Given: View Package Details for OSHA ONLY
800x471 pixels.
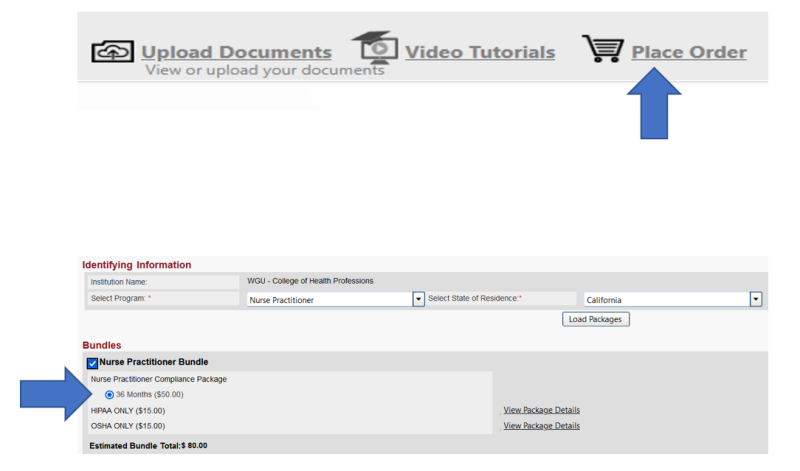Looking at the screenshot, I should [x=541, y=425].
